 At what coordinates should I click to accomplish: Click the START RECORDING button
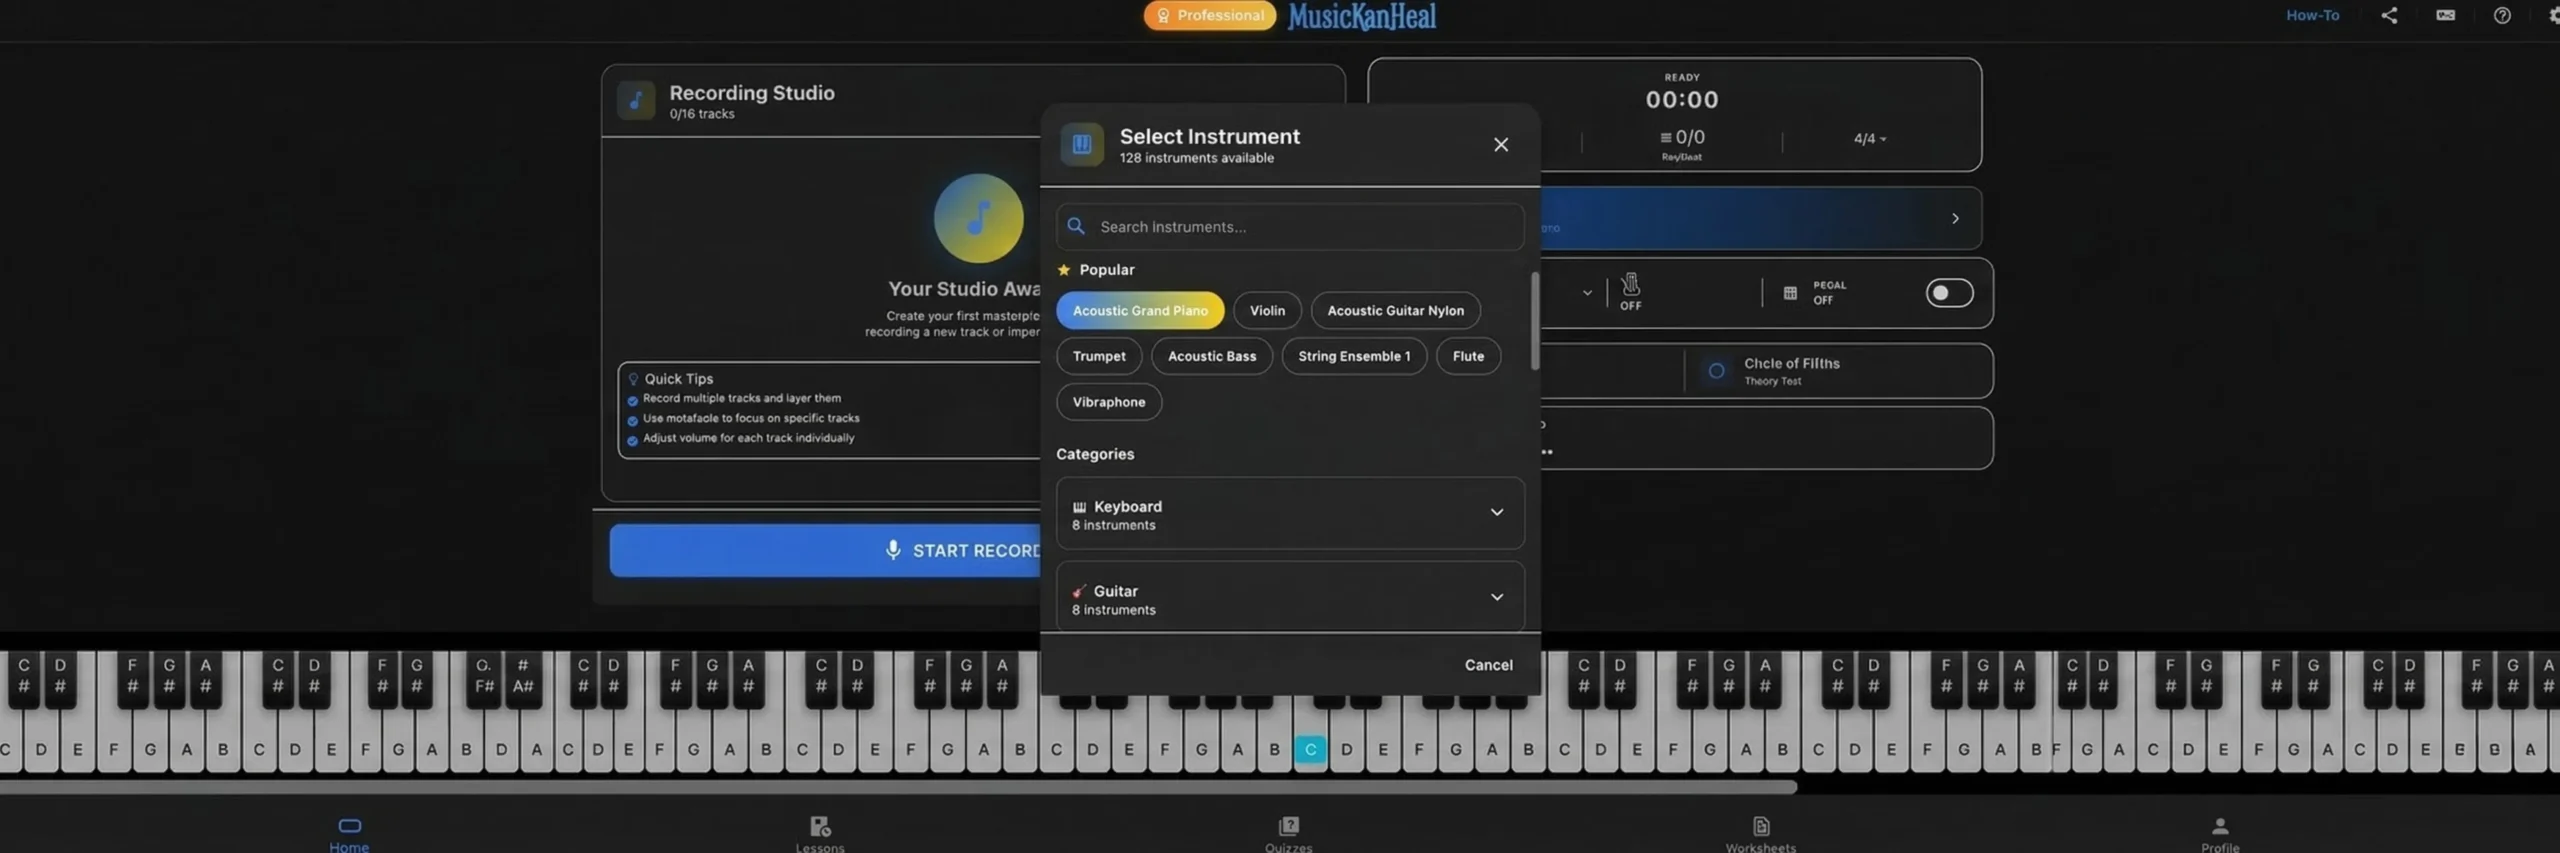[x=825, y=551]
